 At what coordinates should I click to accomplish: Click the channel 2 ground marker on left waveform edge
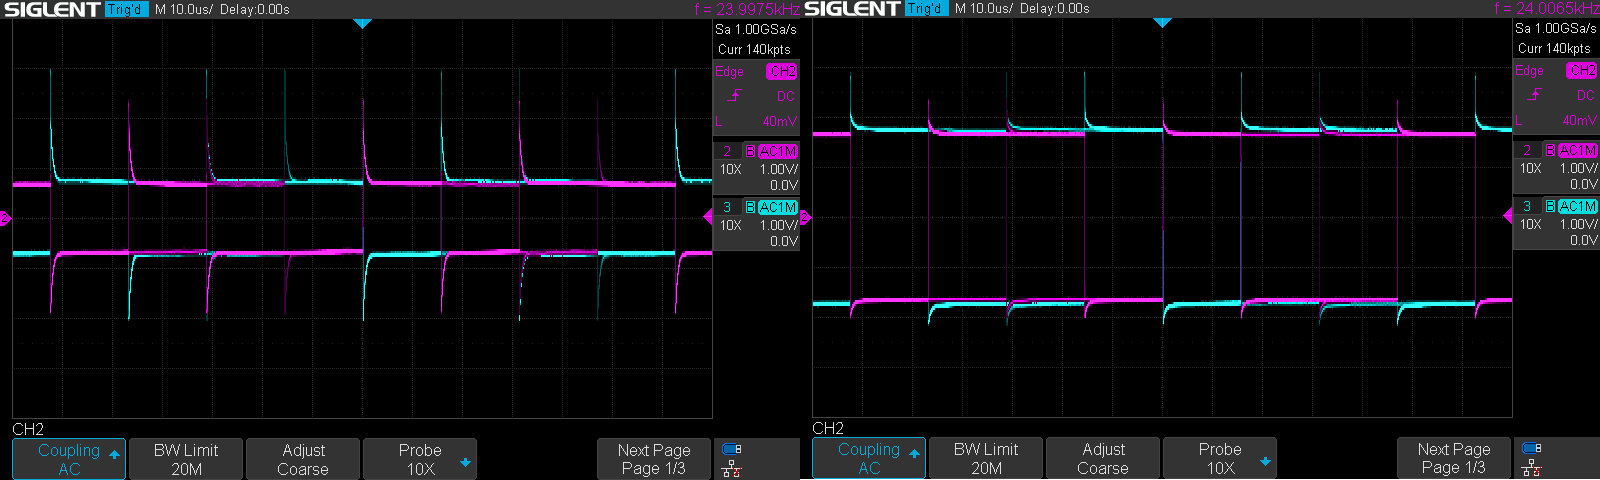5,218
